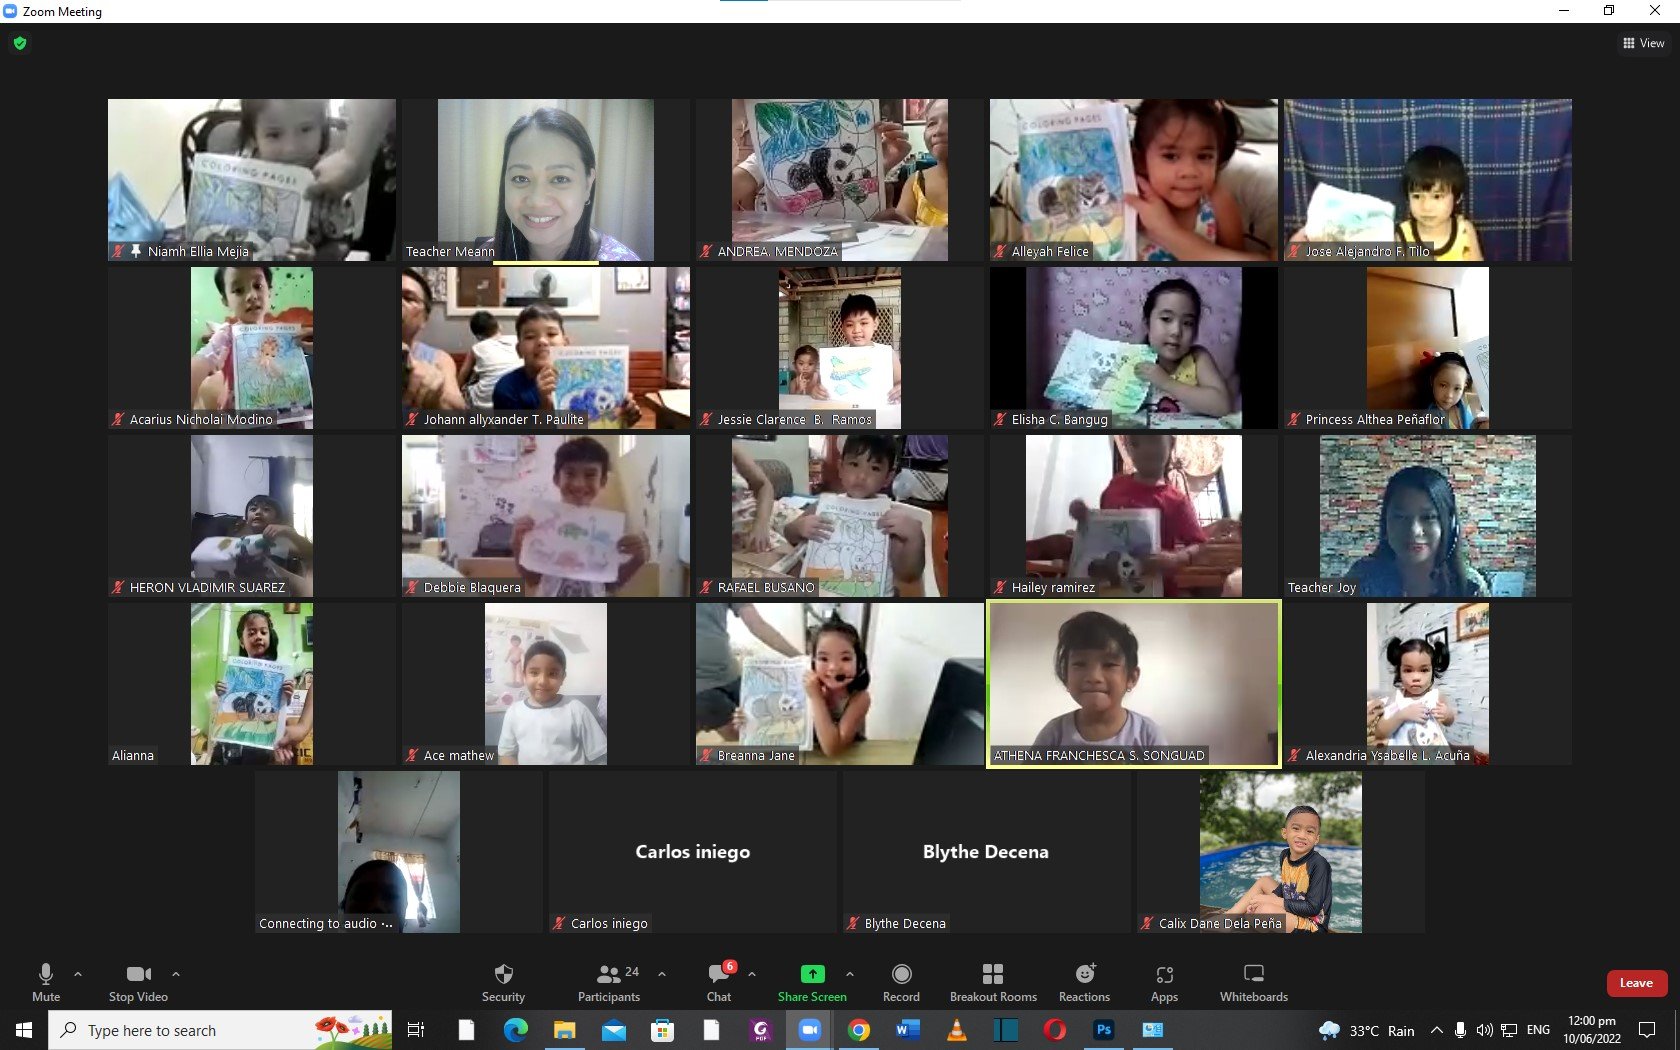This screenshot has width=1680, height=1050.
Task: Check meeting encryption green shield icon
Action: coord(20,43)
